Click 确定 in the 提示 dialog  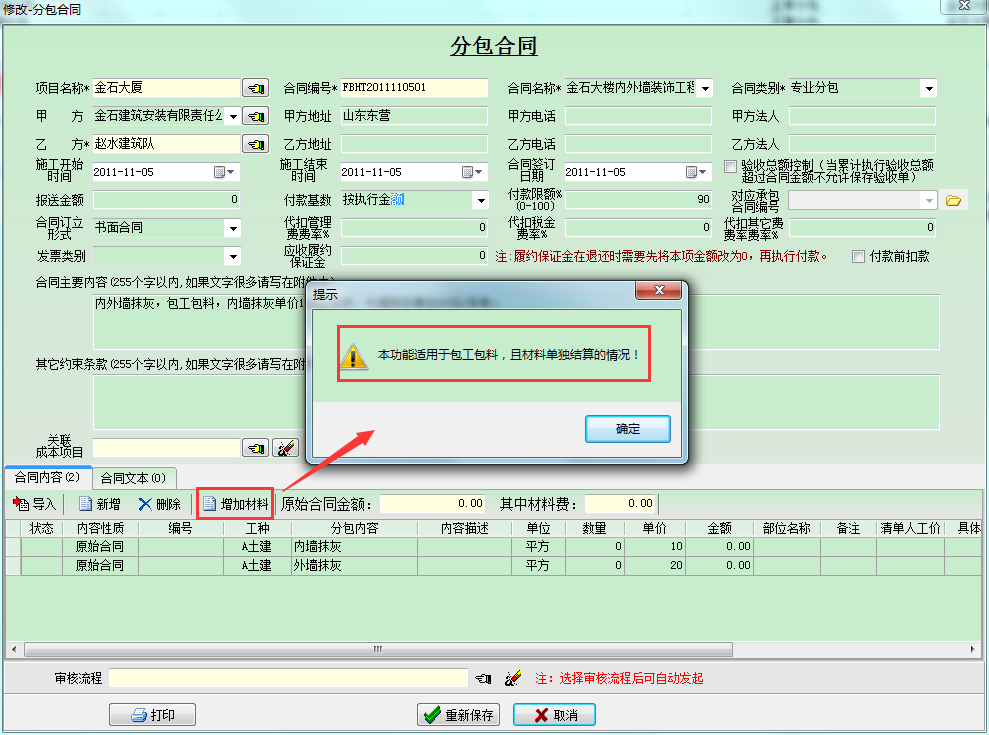pyautogui.click(x=627, y=429)
